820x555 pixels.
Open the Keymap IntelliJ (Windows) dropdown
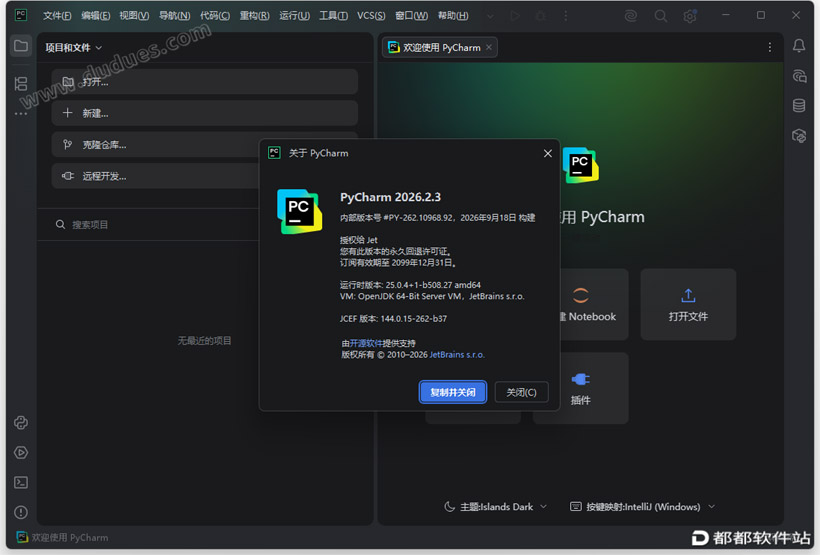tap(642, 507)
